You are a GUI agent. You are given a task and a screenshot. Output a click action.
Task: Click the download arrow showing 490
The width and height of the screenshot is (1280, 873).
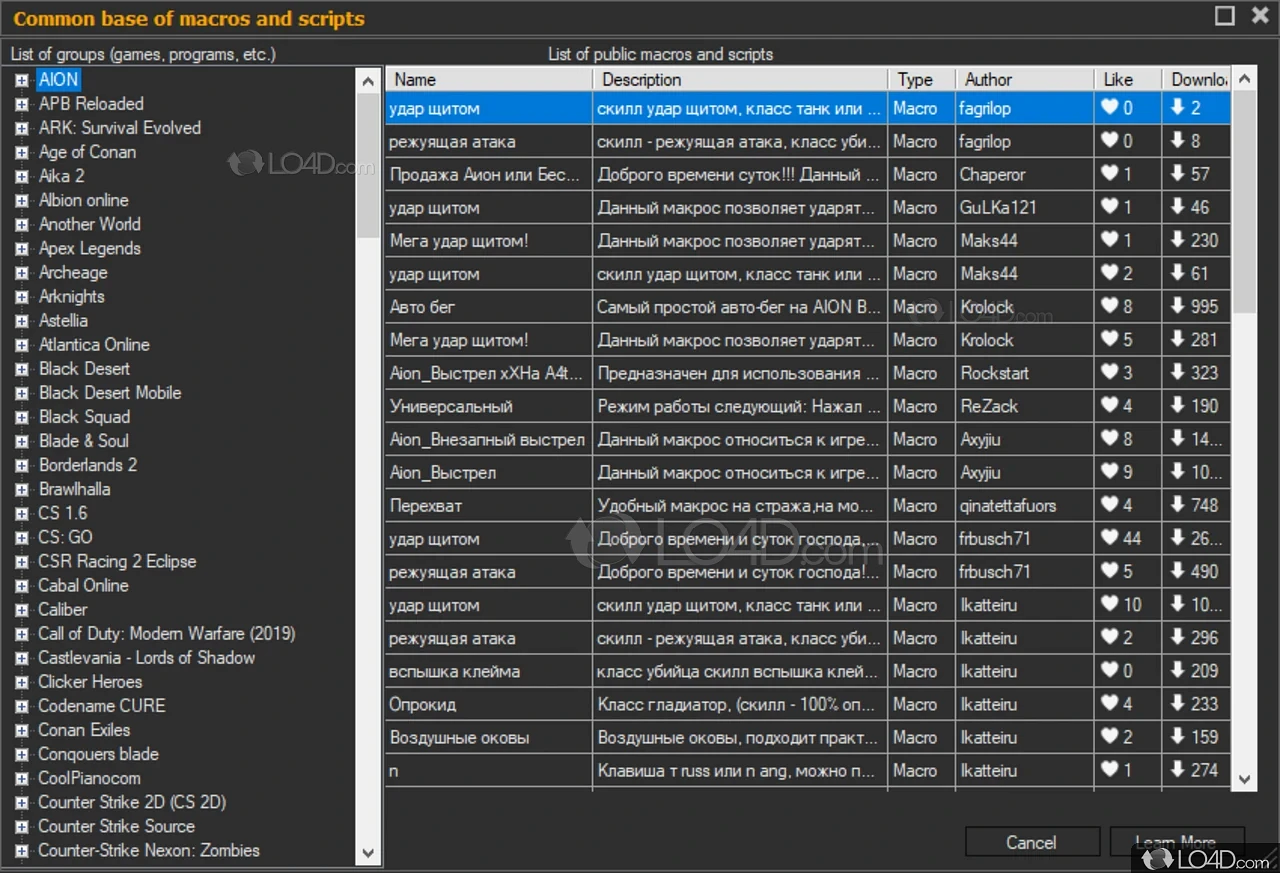1178,571
